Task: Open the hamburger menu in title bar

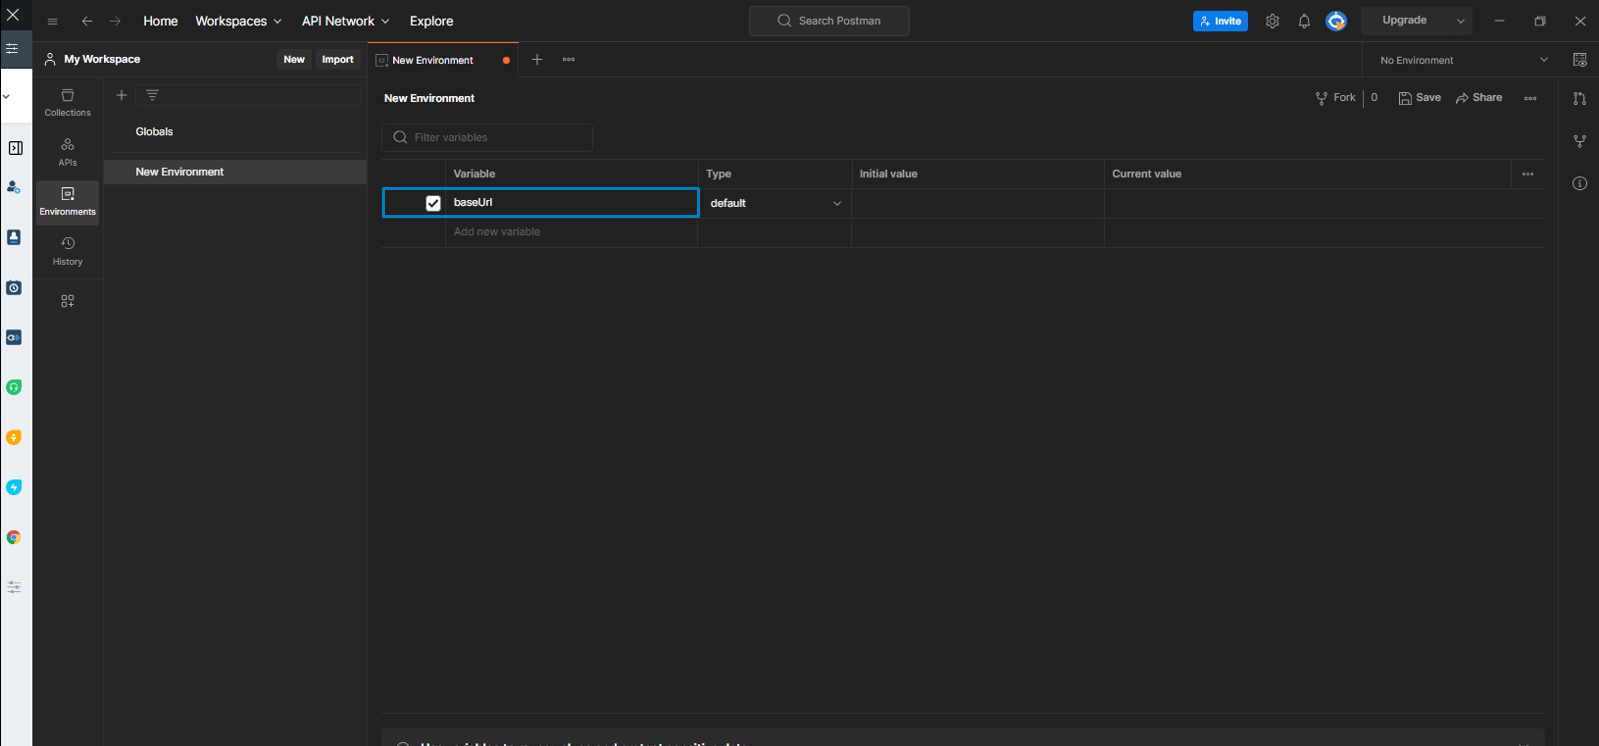Action: [52, 21]
